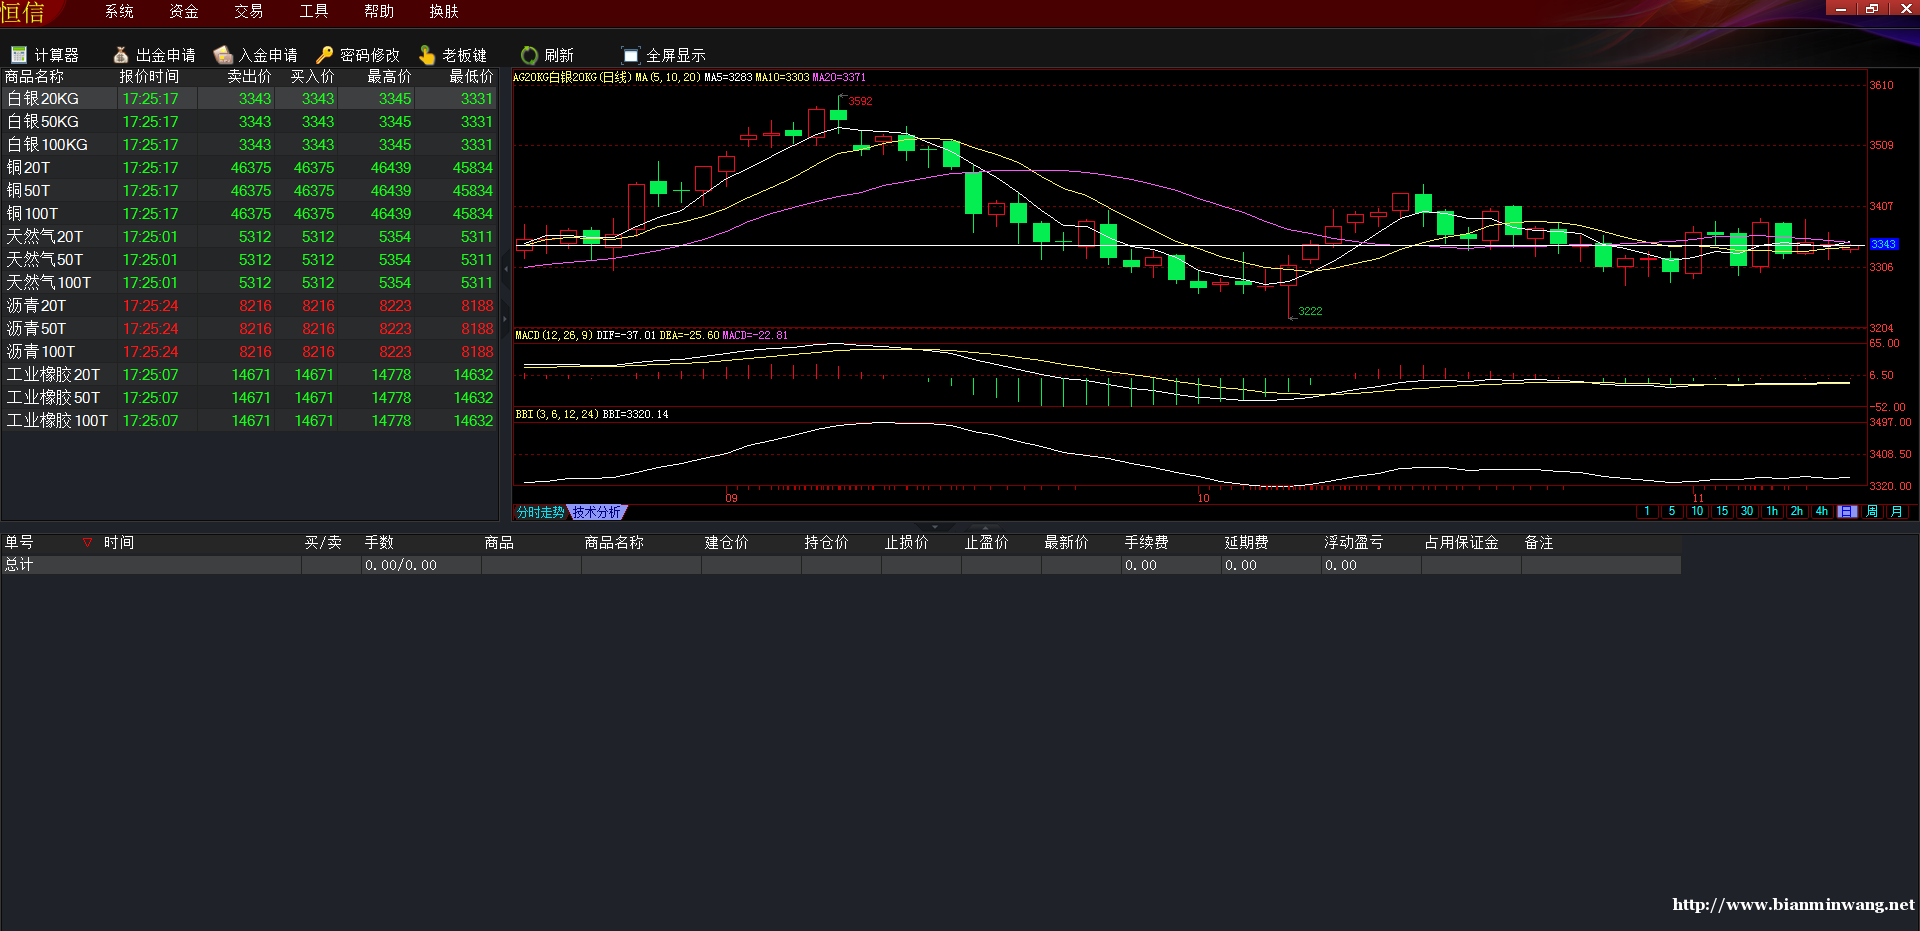Select the 白银 50KG quote row
The width and height of the screenshot is (1920, 931).
[x=249, y=121]
